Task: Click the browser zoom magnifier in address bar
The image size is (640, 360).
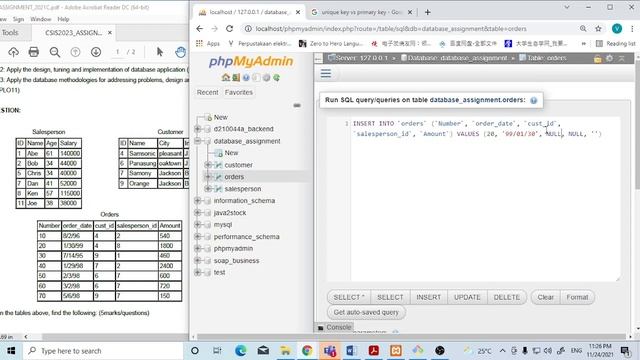Action: pyautogui.click(x=583, y=29)
